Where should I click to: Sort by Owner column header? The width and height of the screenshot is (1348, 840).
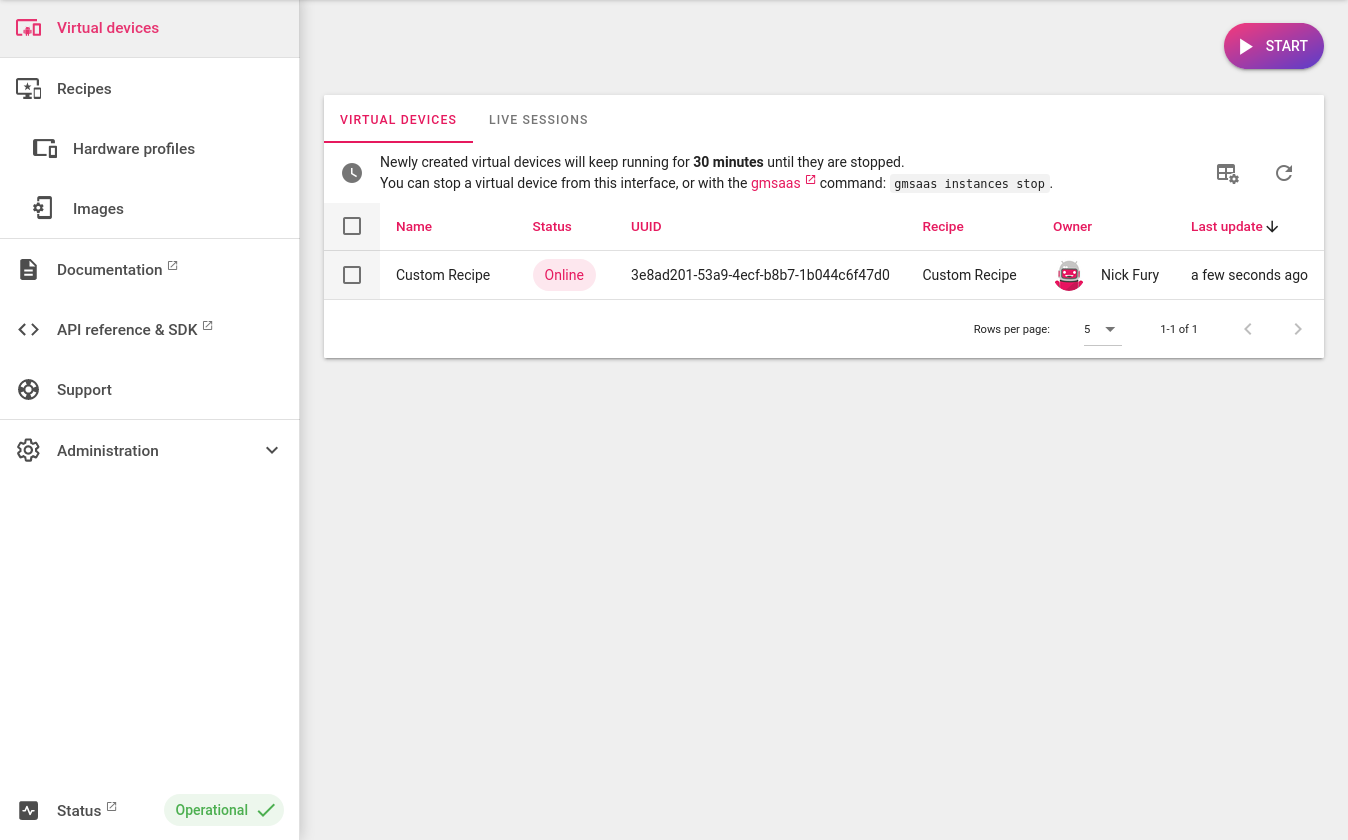(1072, 227)
